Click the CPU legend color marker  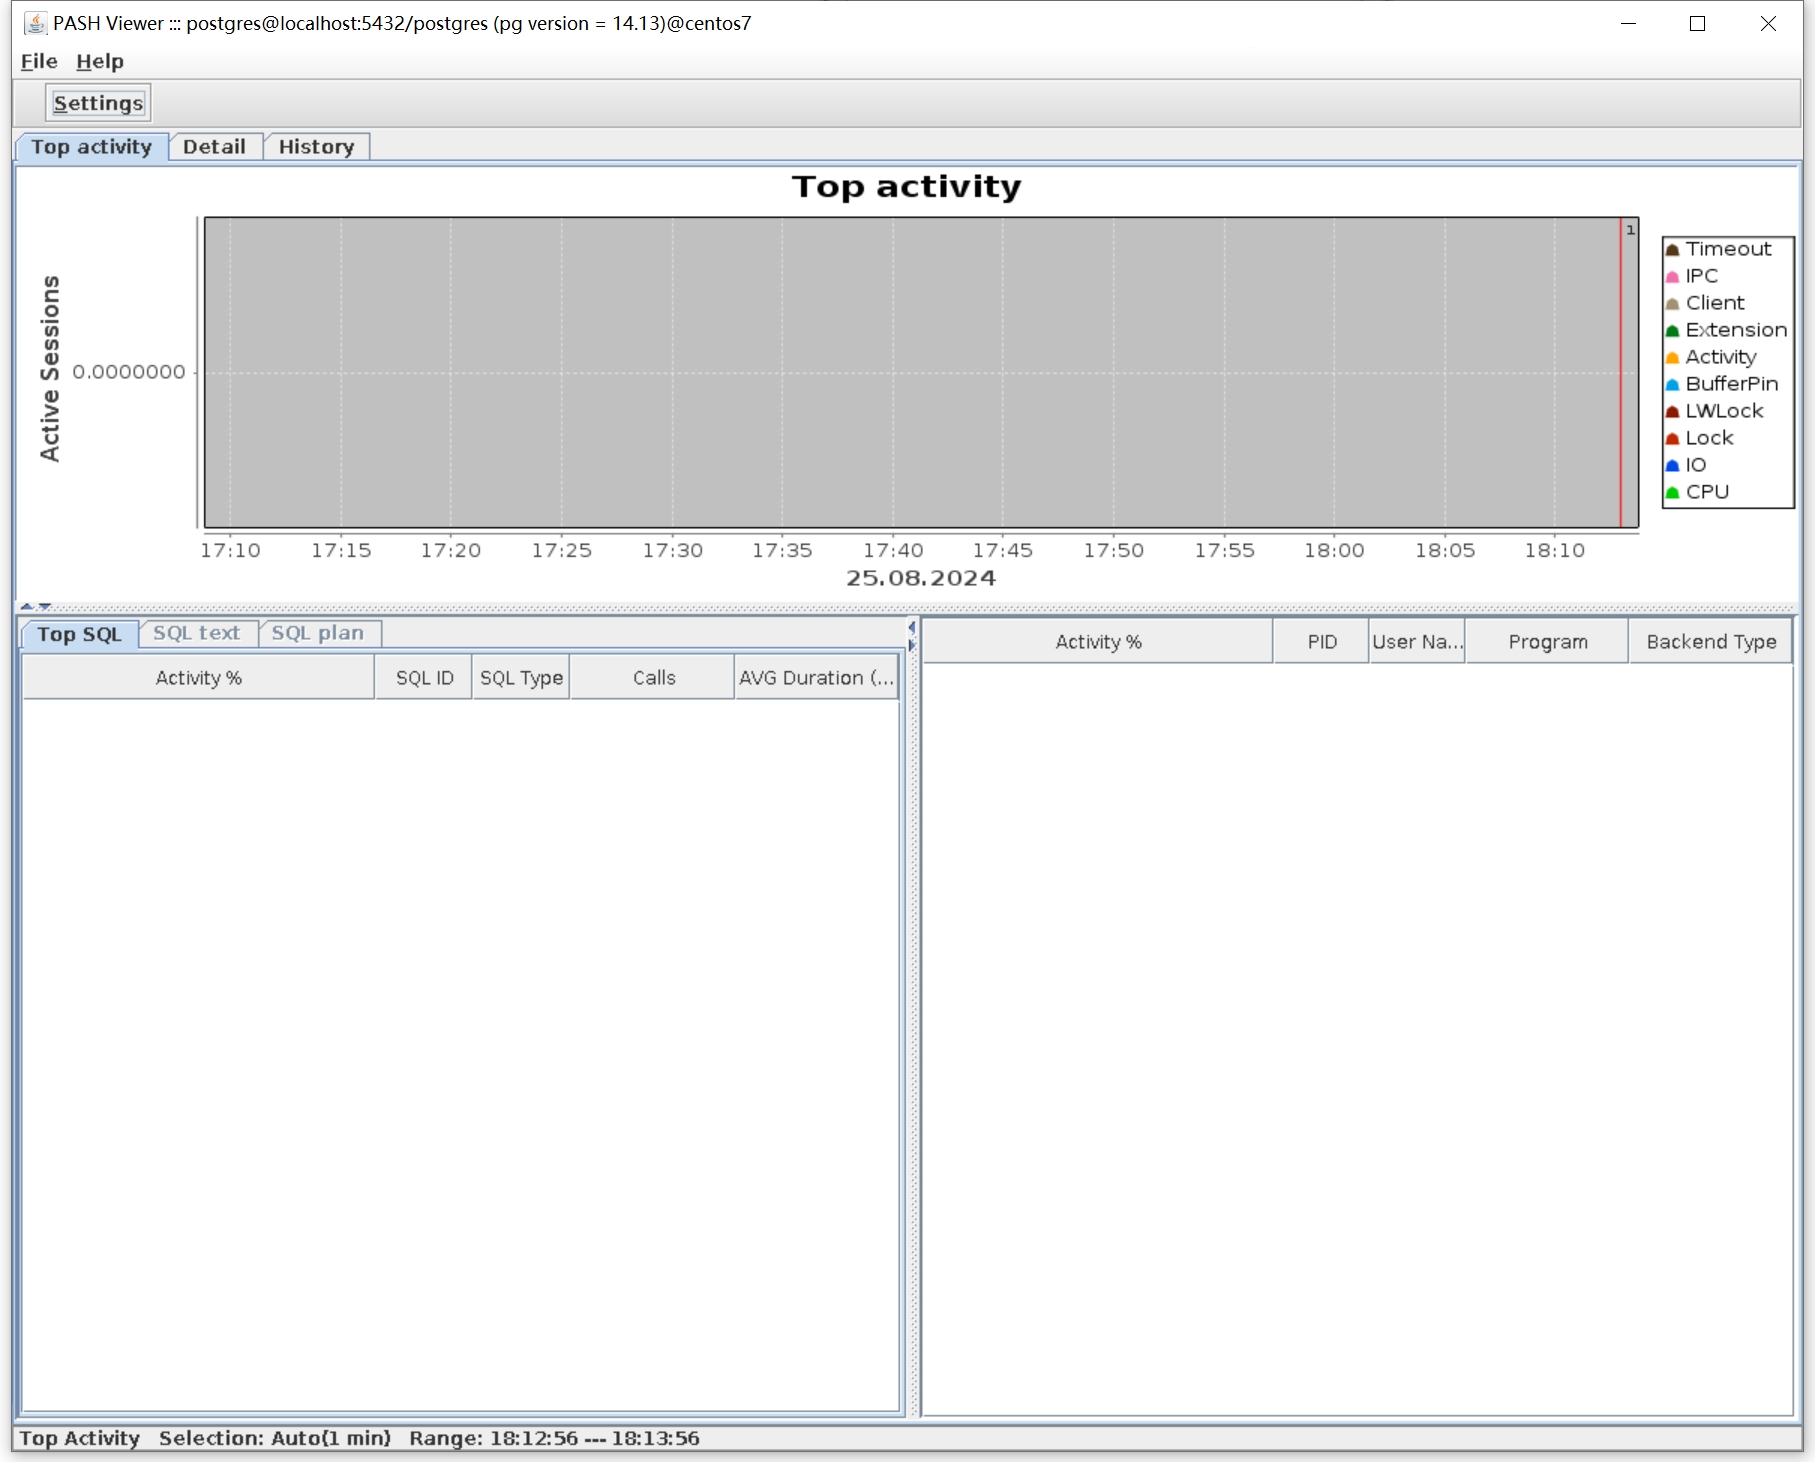click(1672, 493)
